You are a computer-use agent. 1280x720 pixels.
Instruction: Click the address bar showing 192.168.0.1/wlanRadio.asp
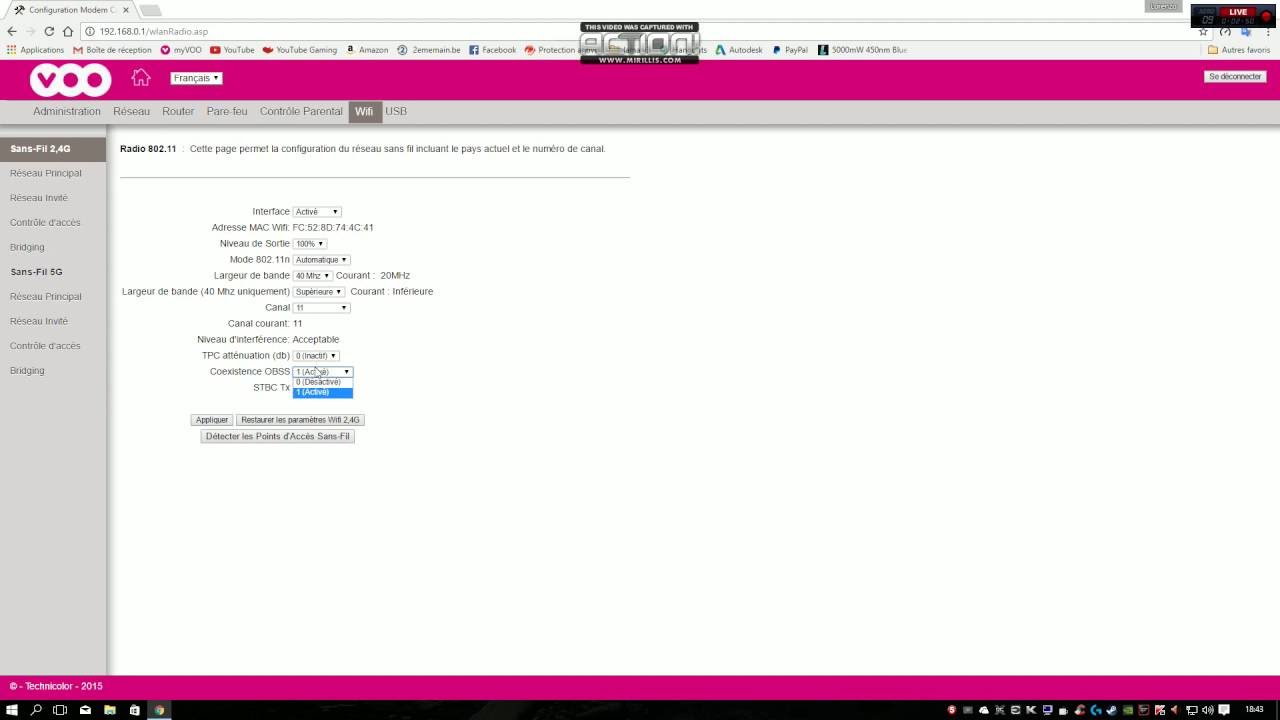click(x=640, y=31)
